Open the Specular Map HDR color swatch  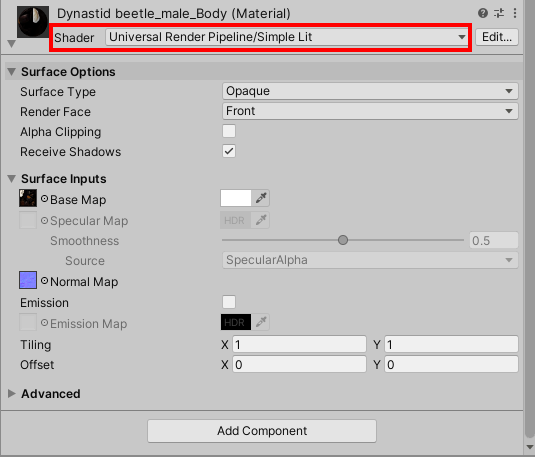pyautogui.click(x=236, y=220)
